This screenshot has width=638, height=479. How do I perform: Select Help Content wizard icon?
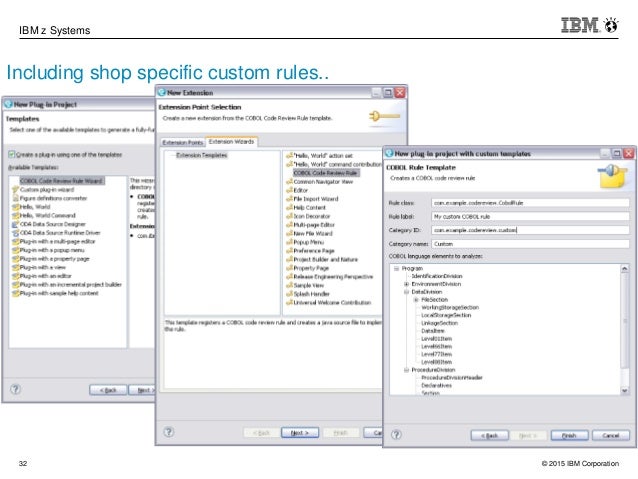(x=289, y=208)
